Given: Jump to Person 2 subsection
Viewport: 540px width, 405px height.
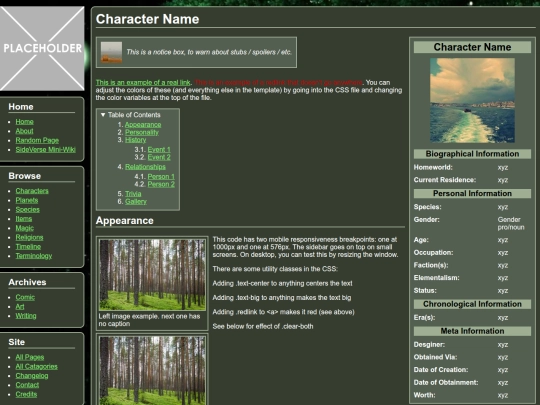Looking at the screenshot, I should (161, 184).
